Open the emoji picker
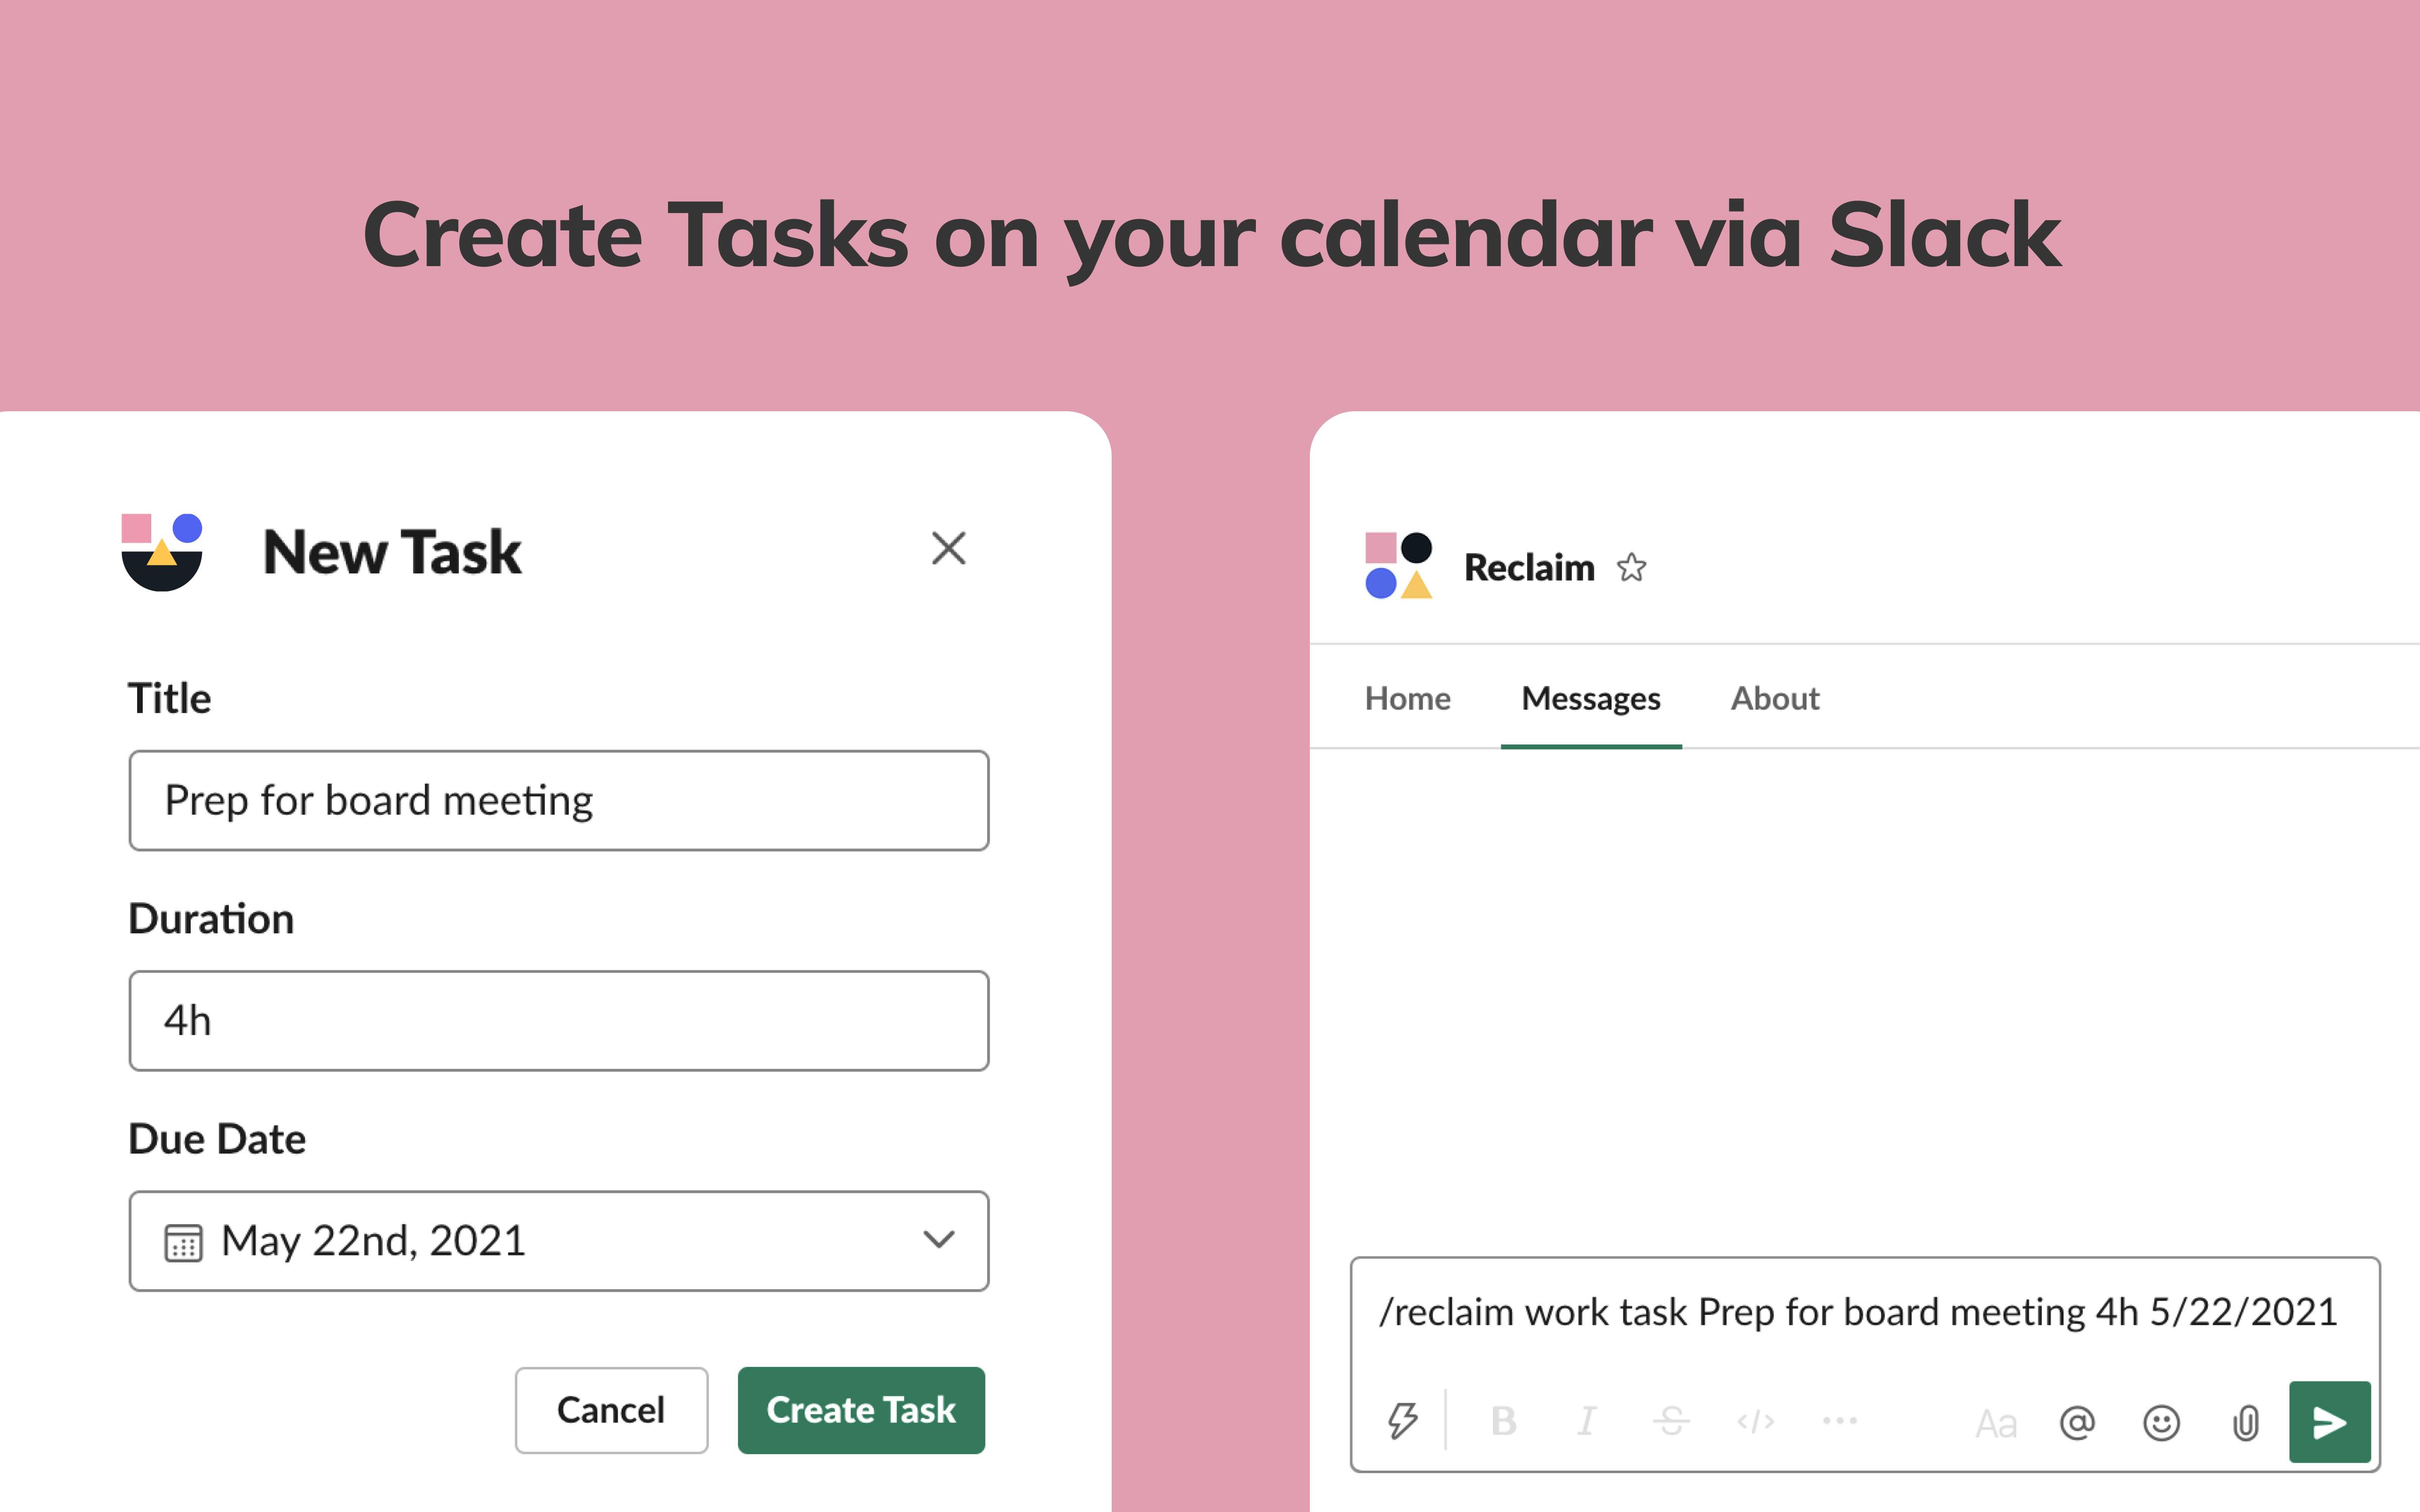 [2161, 1422]
